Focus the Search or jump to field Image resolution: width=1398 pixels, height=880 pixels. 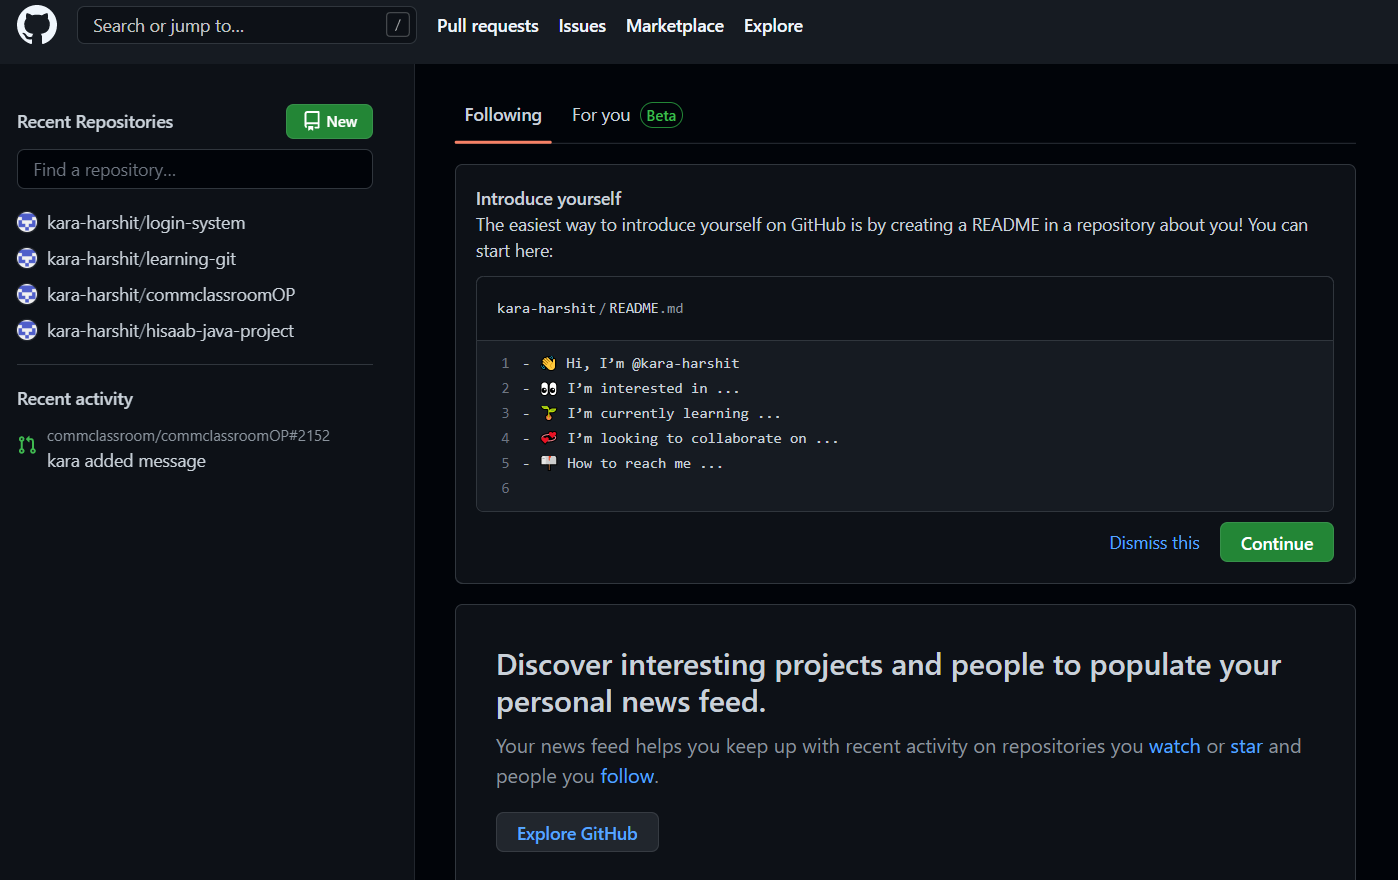247,25
